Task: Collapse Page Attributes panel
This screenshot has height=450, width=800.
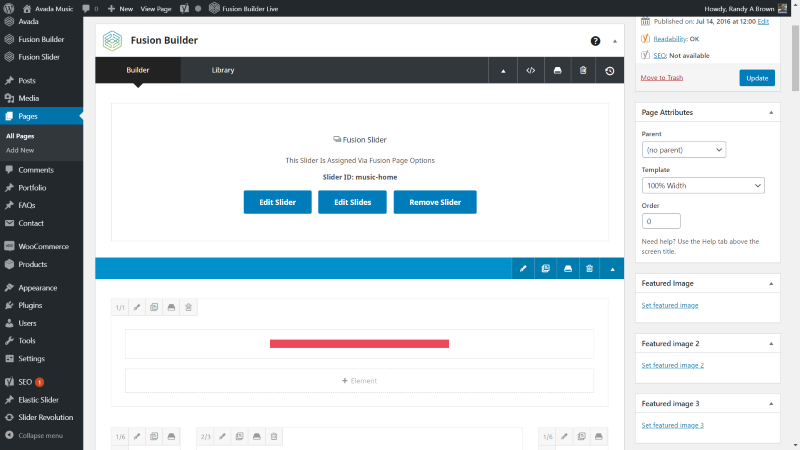Action: pyautogui.click(x=771, y=113)
